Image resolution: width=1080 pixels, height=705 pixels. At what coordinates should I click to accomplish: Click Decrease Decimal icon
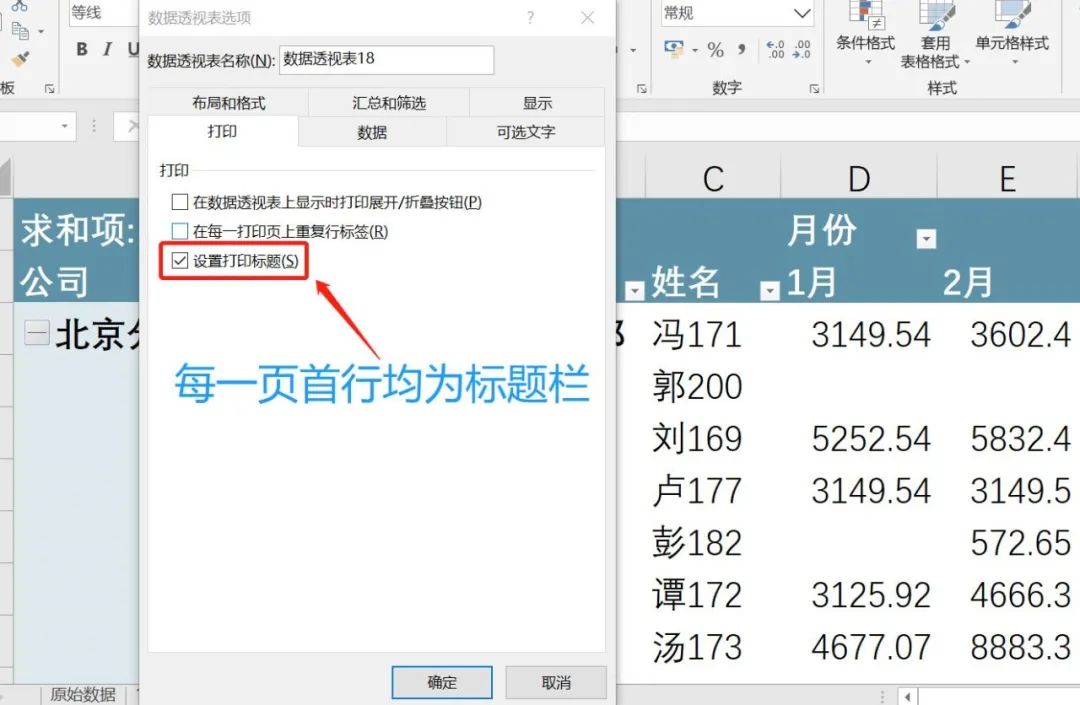802,50
